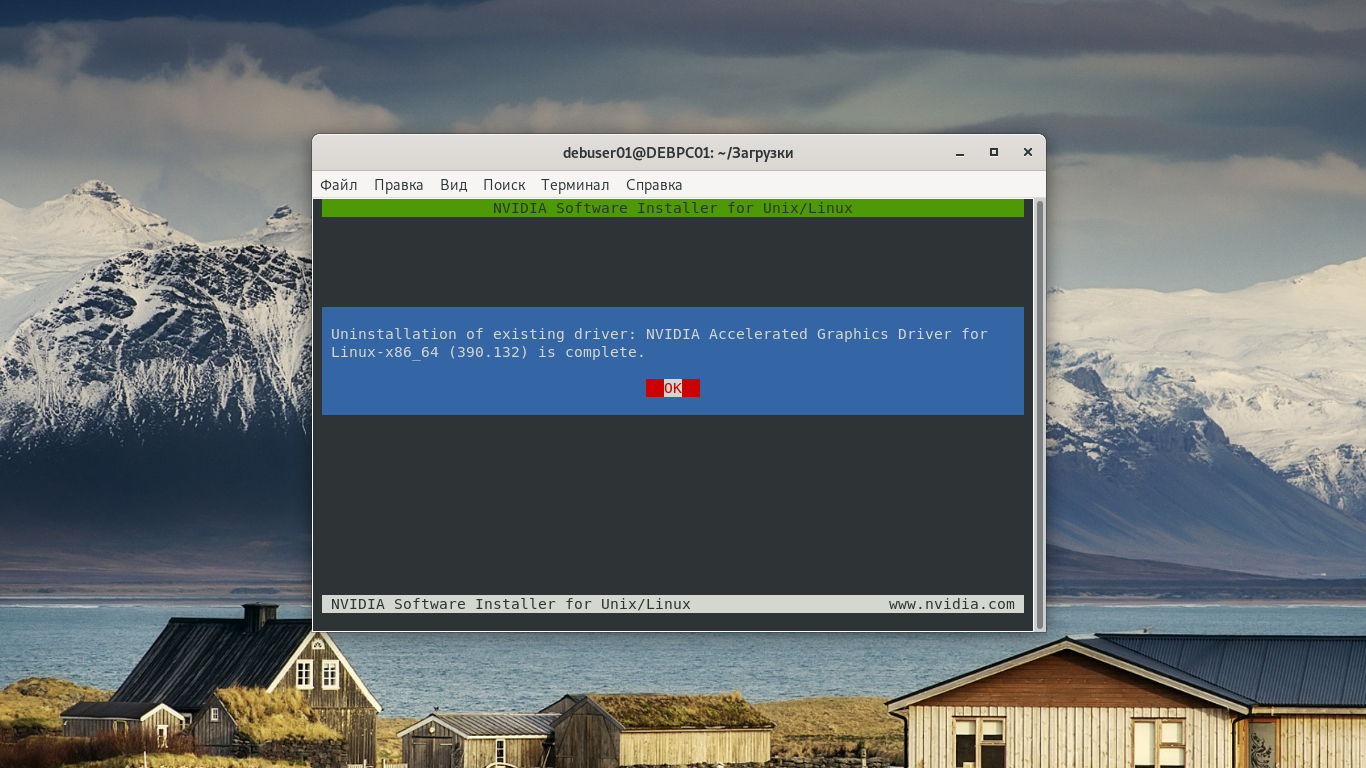1366x768 pixels.
Task: Open the Поиск menu
Action: (x=504, y=185)
